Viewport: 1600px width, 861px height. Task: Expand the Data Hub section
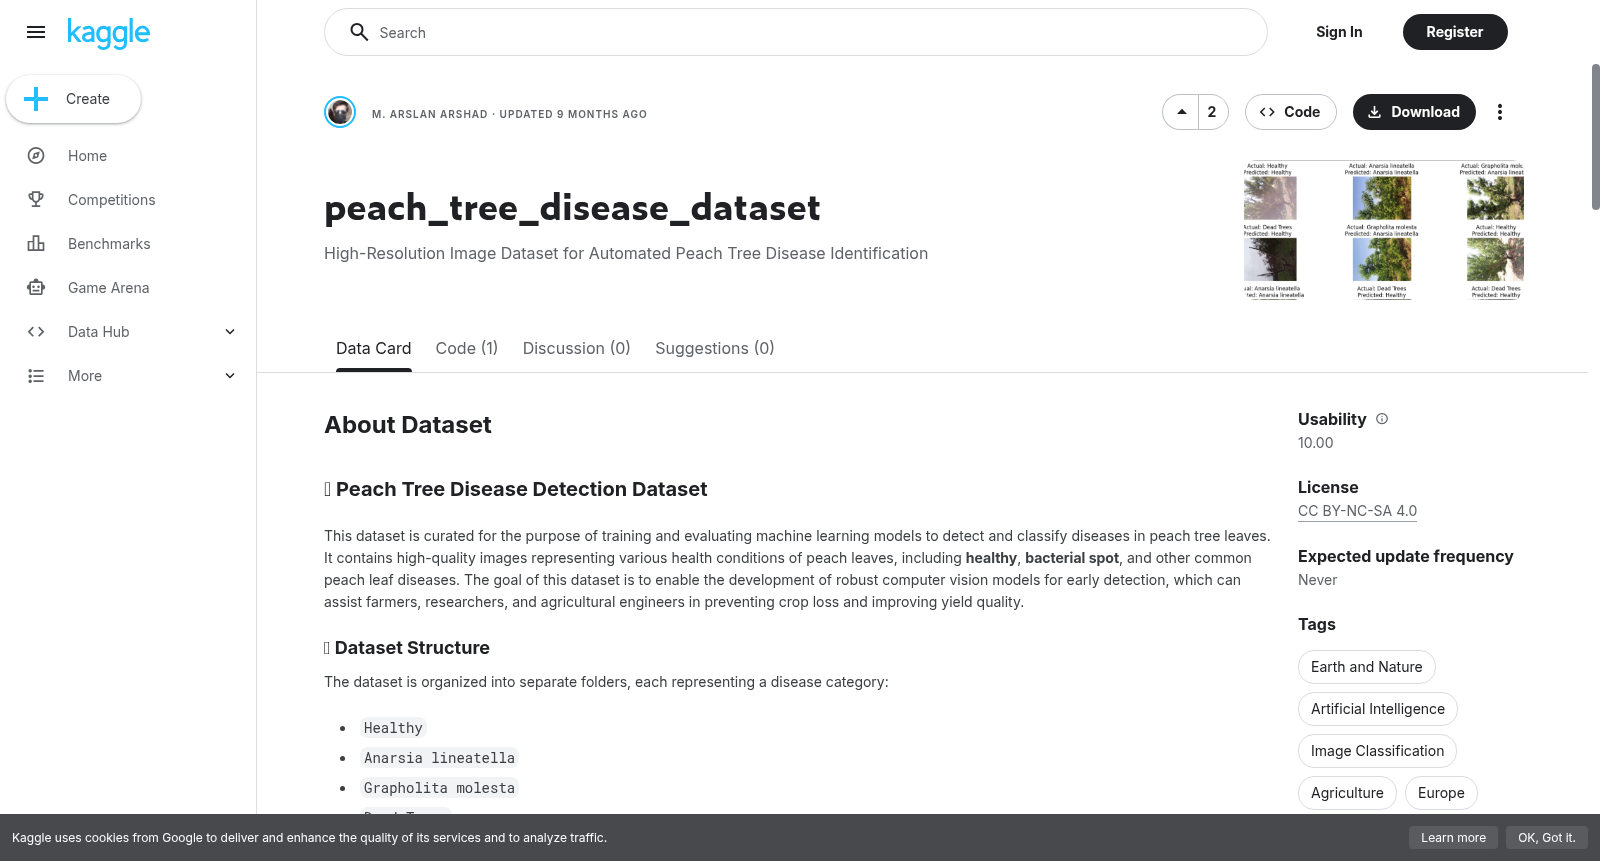[x=230, y=332]
